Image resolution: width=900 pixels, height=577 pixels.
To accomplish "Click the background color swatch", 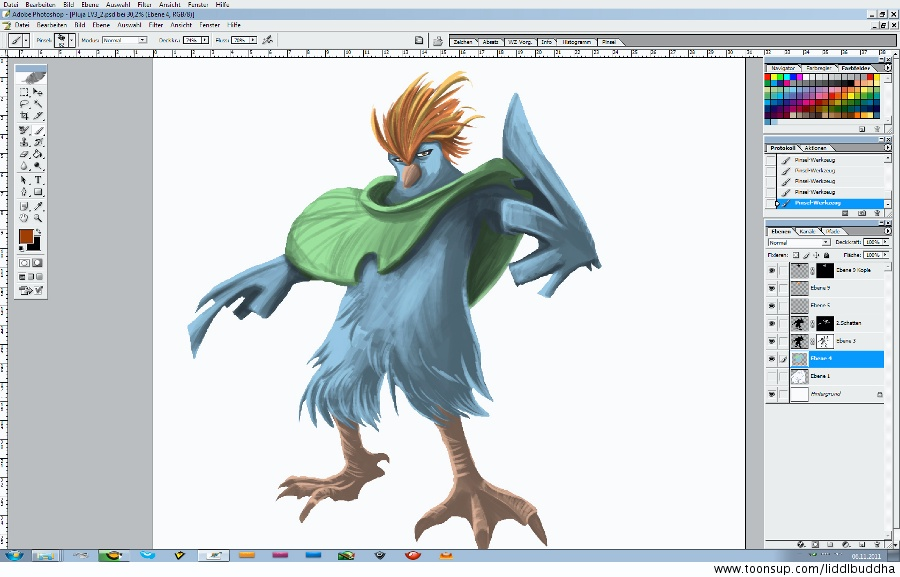I will (35, 245).
